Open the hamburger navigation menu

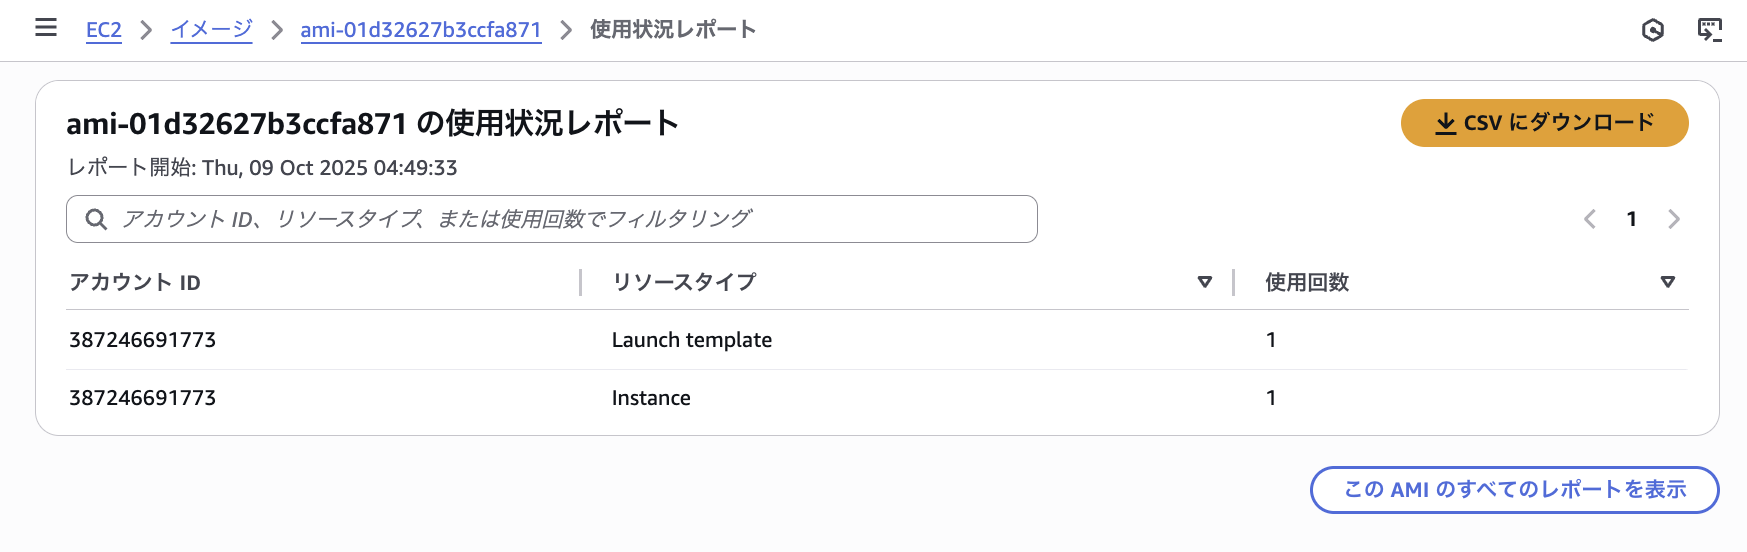pos(46,28)
